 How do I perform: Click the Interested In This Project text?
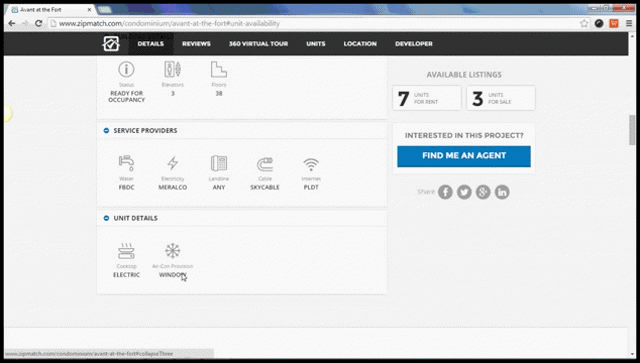click(464, 136)
